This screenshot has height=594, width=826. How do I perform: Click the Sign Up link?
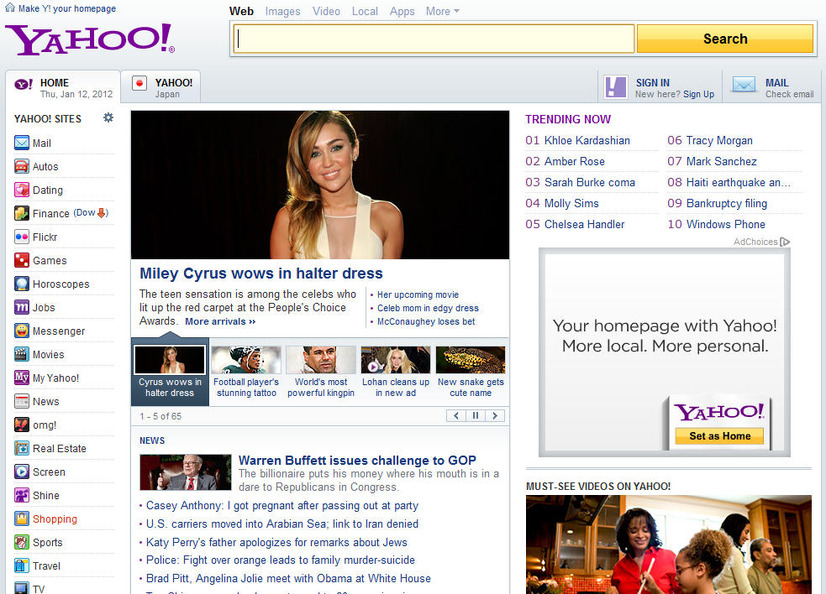[699, 94]
